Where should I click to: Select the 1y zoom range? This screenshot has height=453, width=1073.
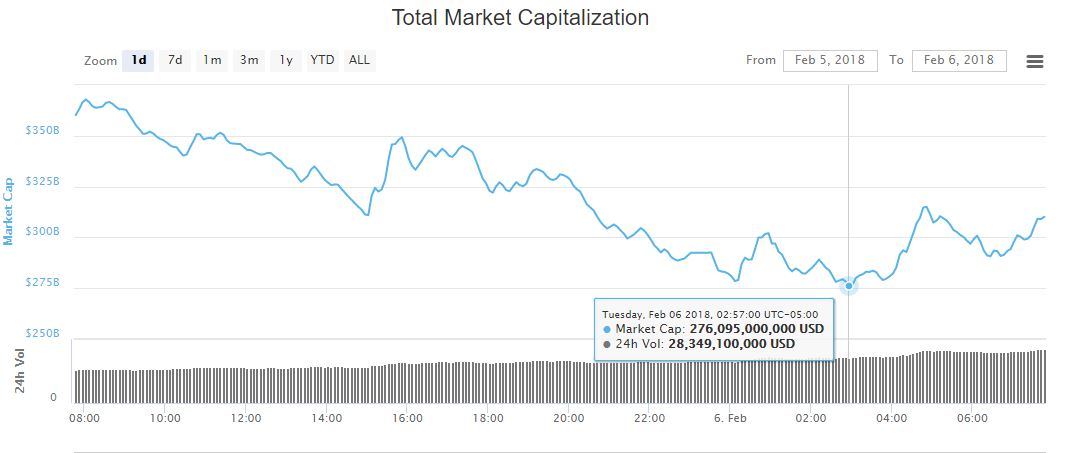point(286,60)
